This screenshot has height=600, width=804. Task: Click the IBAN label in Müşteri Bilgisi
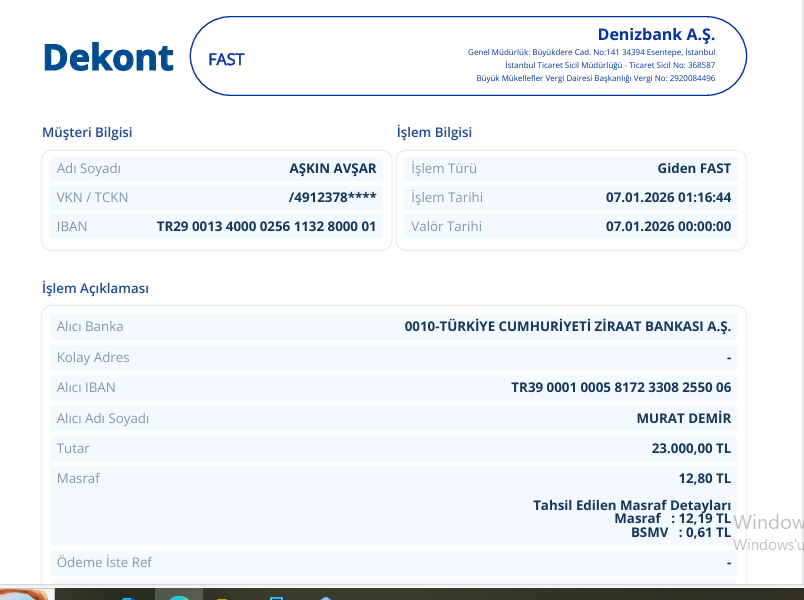[x=72, y=226]
